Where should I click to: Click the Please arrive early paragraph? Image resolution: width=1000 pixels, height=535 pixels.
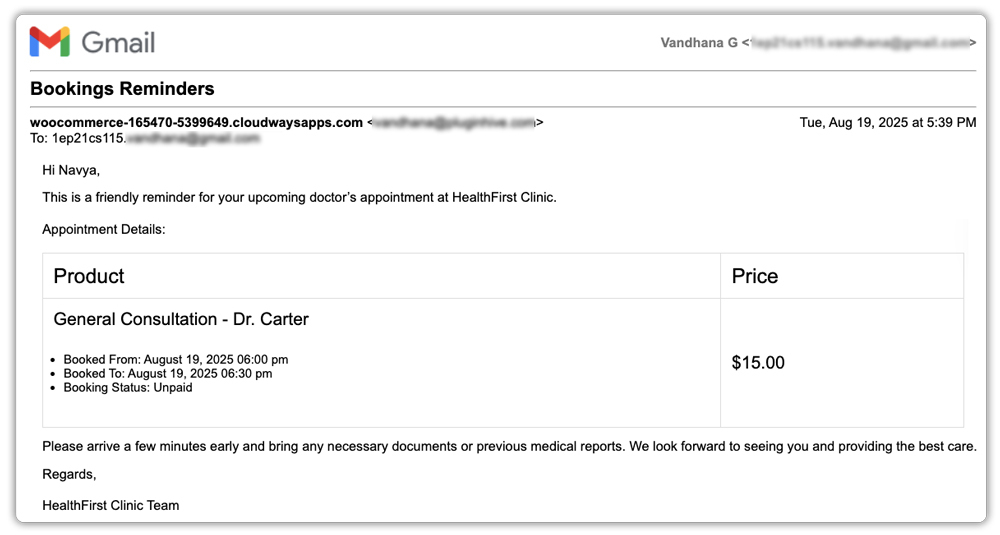tap(508, 446)
